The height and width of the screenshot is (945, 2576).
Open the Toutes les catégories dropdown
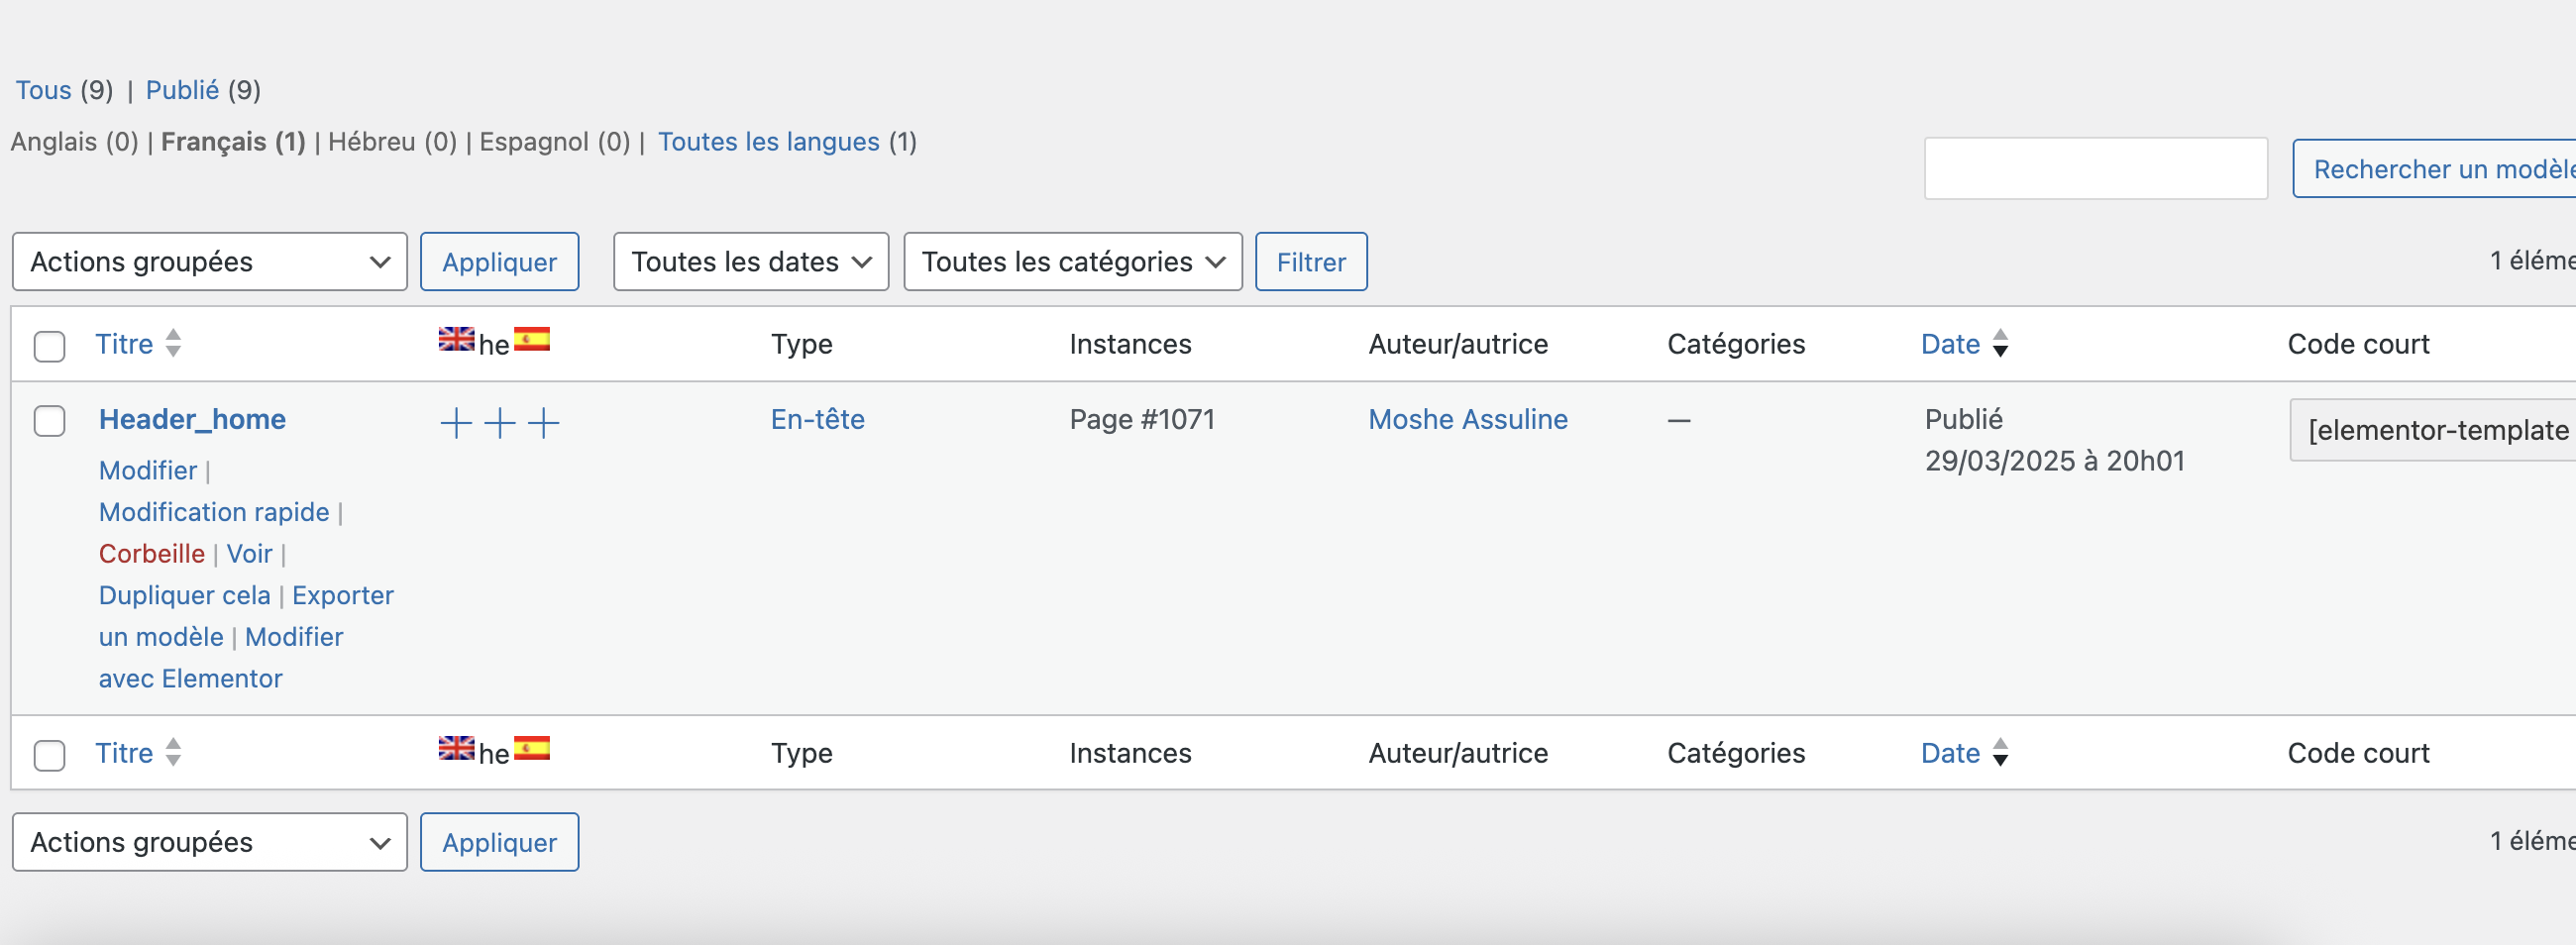(1073, 262)
